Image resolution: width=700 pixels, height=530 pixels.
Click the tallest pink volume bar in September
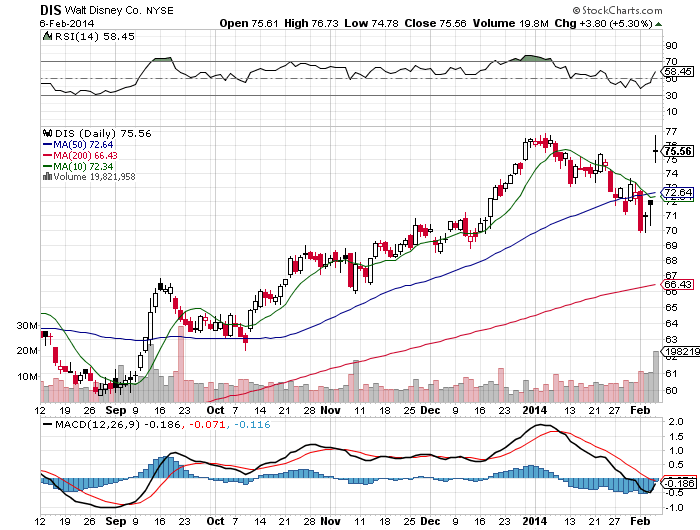(181, 364)
